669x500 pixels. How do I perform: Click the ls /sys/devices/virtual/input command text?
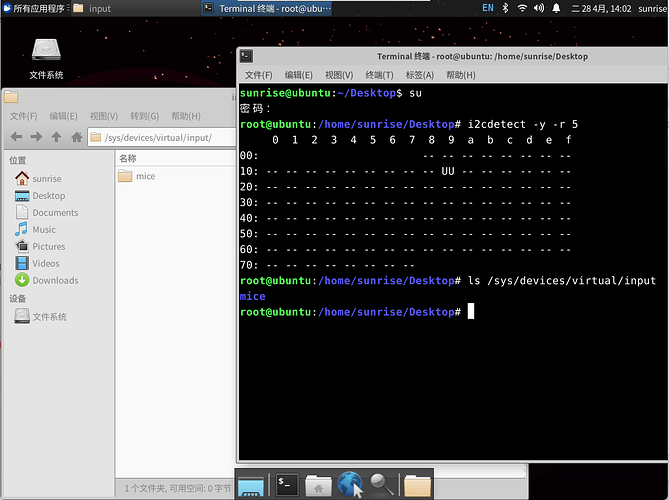561,281
